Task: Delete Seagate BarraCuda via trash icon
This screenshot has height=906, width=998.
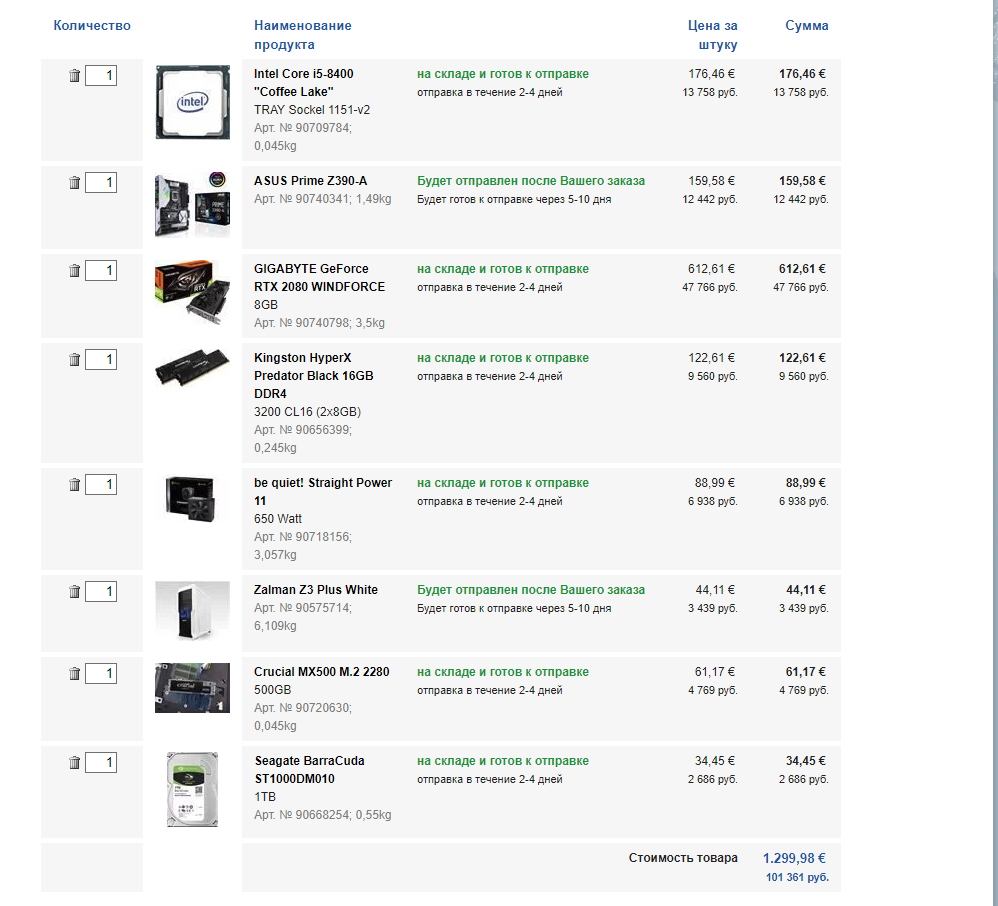Action: [74, 763]
